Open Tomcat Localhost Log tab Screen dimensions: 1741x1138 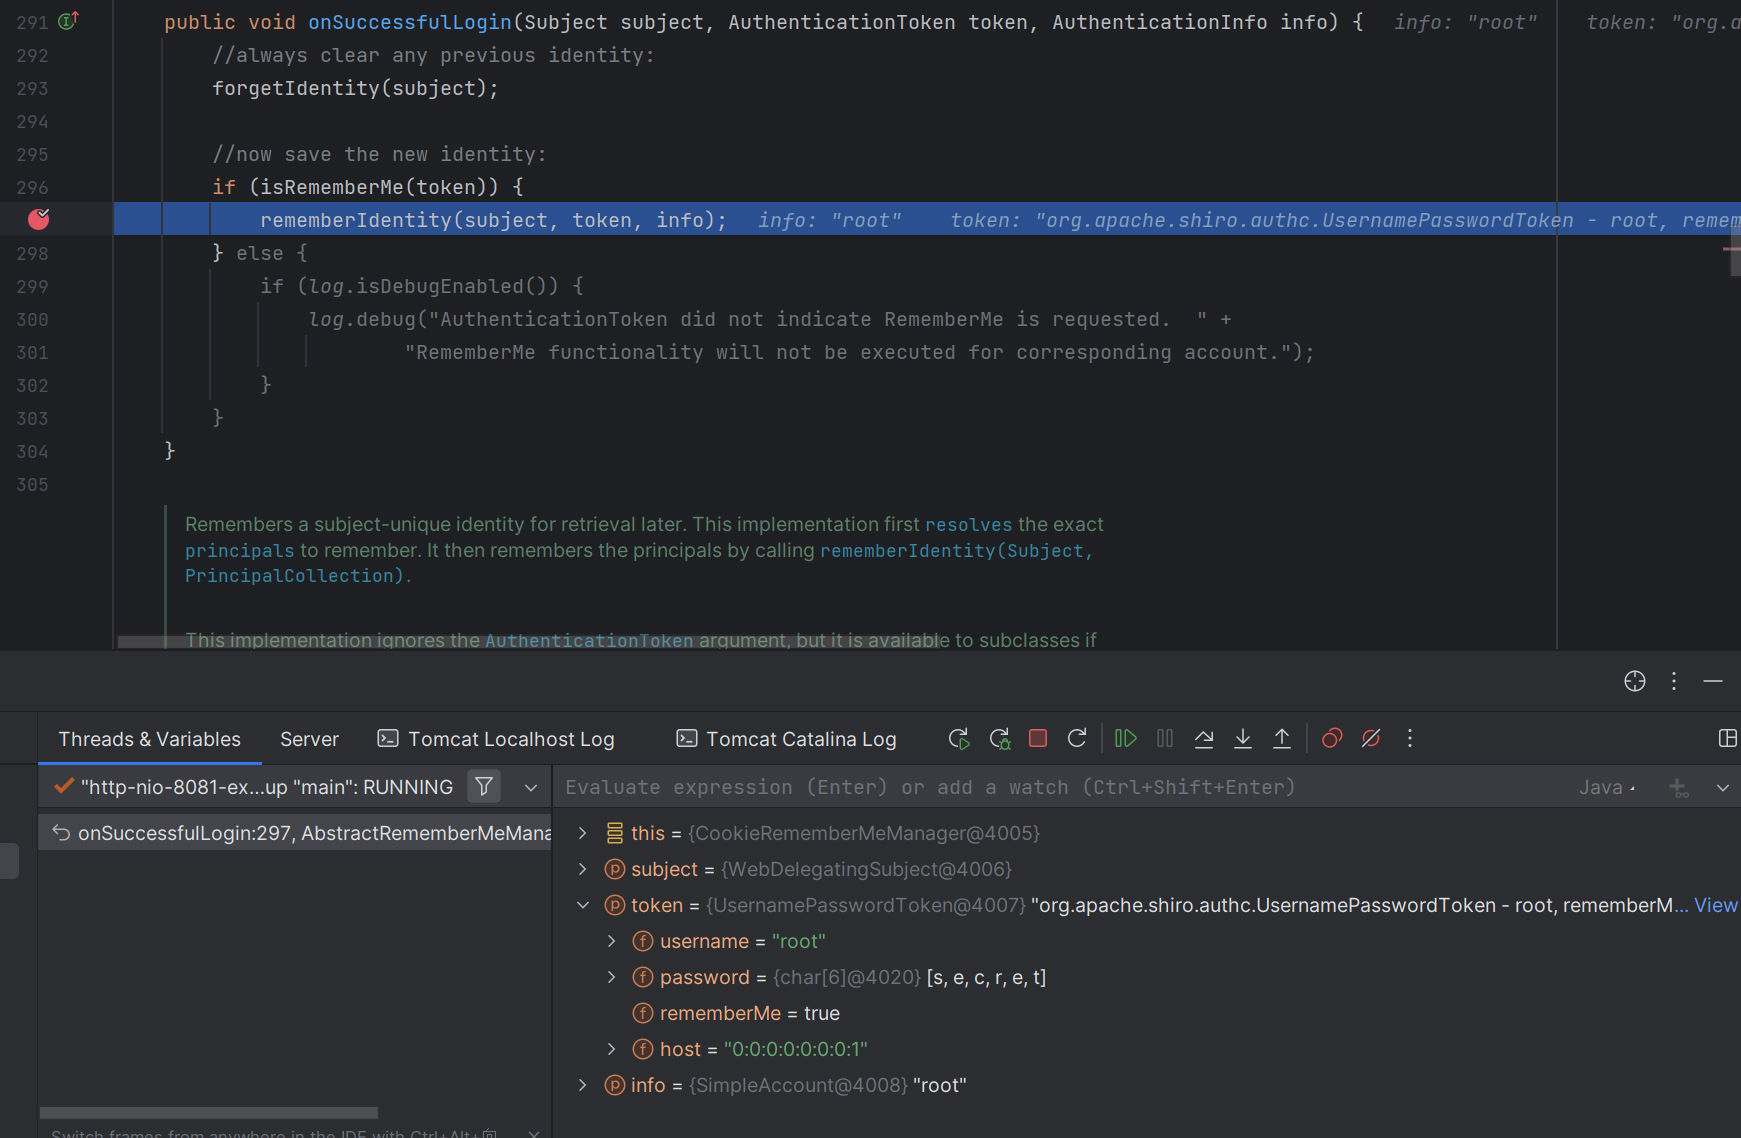coord(496,739)
